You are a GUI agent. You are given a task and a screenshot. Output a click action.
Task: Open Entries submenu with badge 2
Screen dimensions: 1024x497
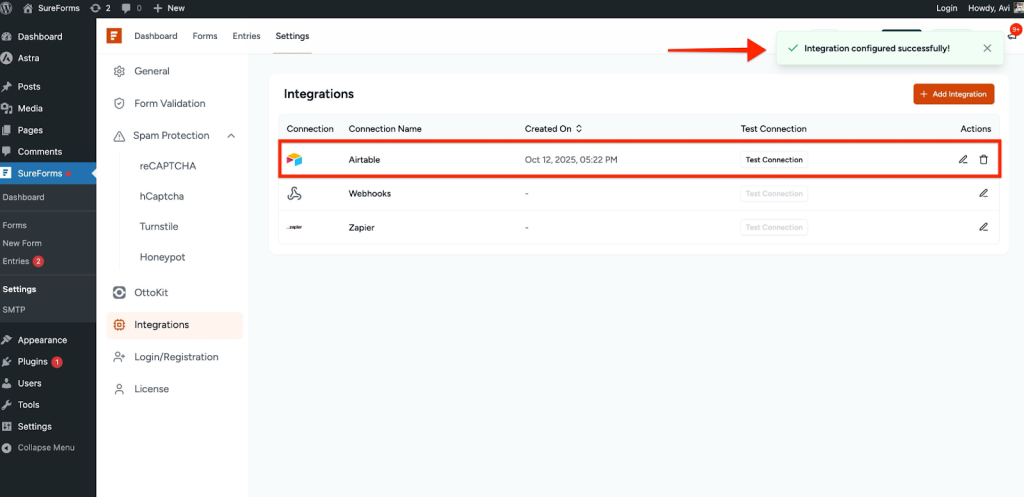click(x=22, y=261)
